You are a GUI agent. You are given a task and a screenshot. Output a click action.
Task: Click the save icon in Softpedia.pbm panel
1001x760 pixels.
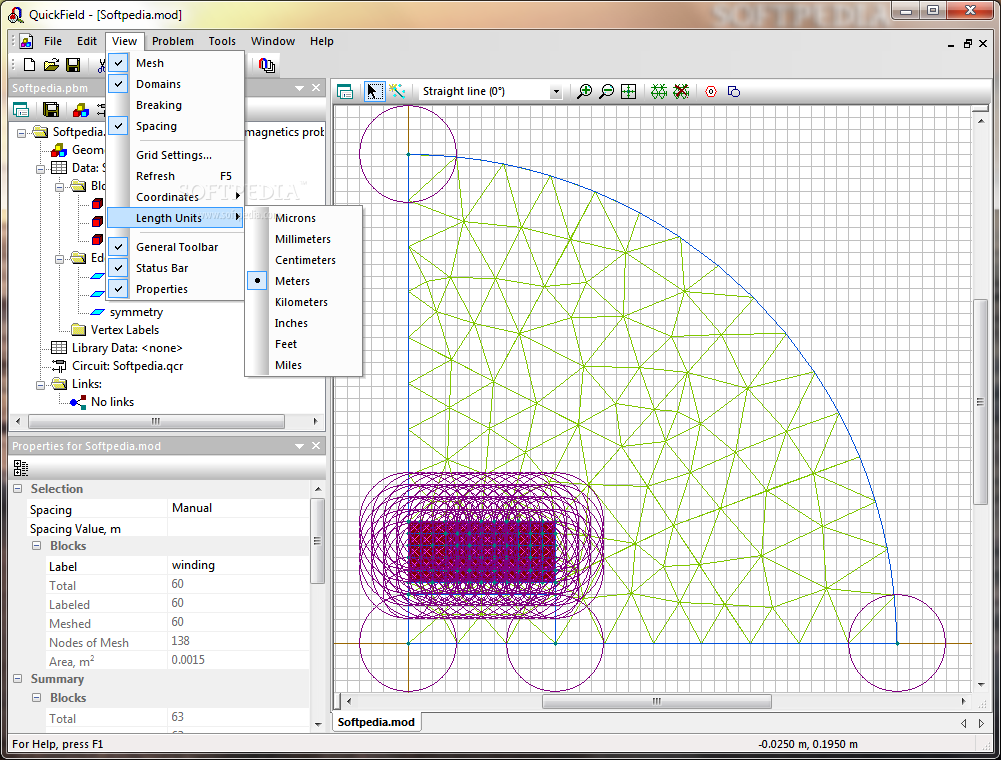point(51,110)
